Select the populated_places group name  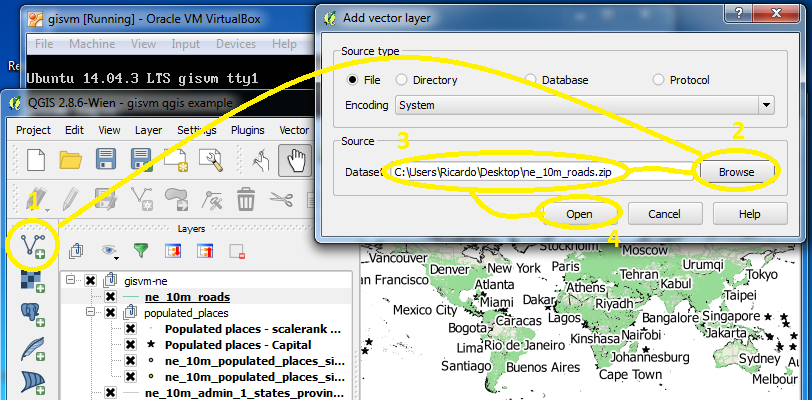tap(186, 313)
